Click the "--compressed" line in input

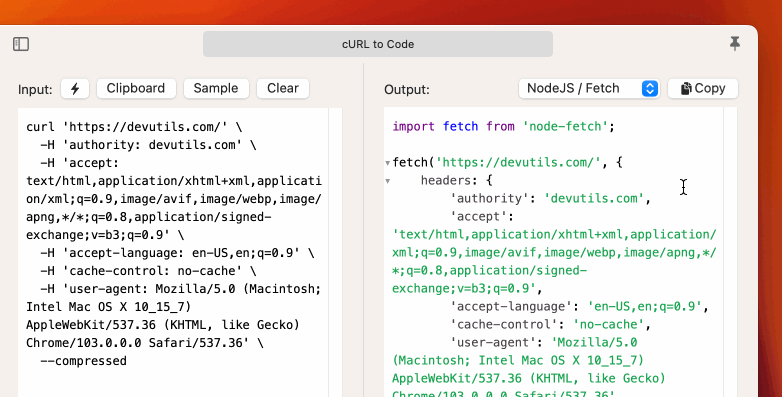[x=83, y=361]
